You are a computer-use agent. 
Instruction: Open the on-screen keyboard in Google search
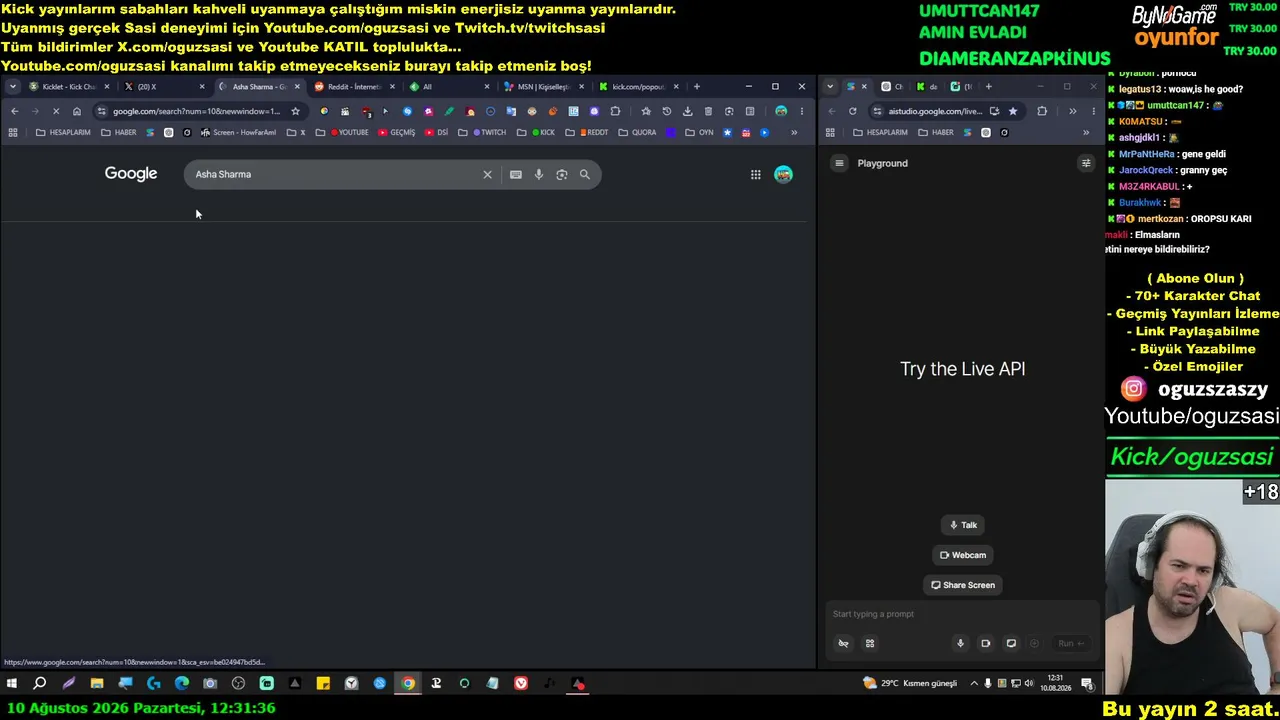(515, 174)
